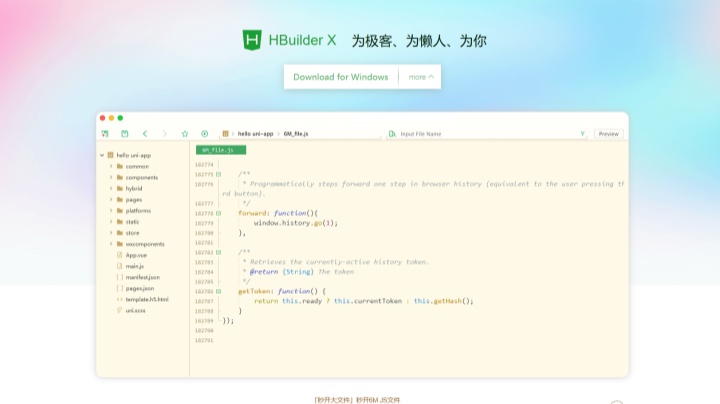This screenshot has height=404, width=720.
Task: Click the Preview button
Action: point(608,134)
